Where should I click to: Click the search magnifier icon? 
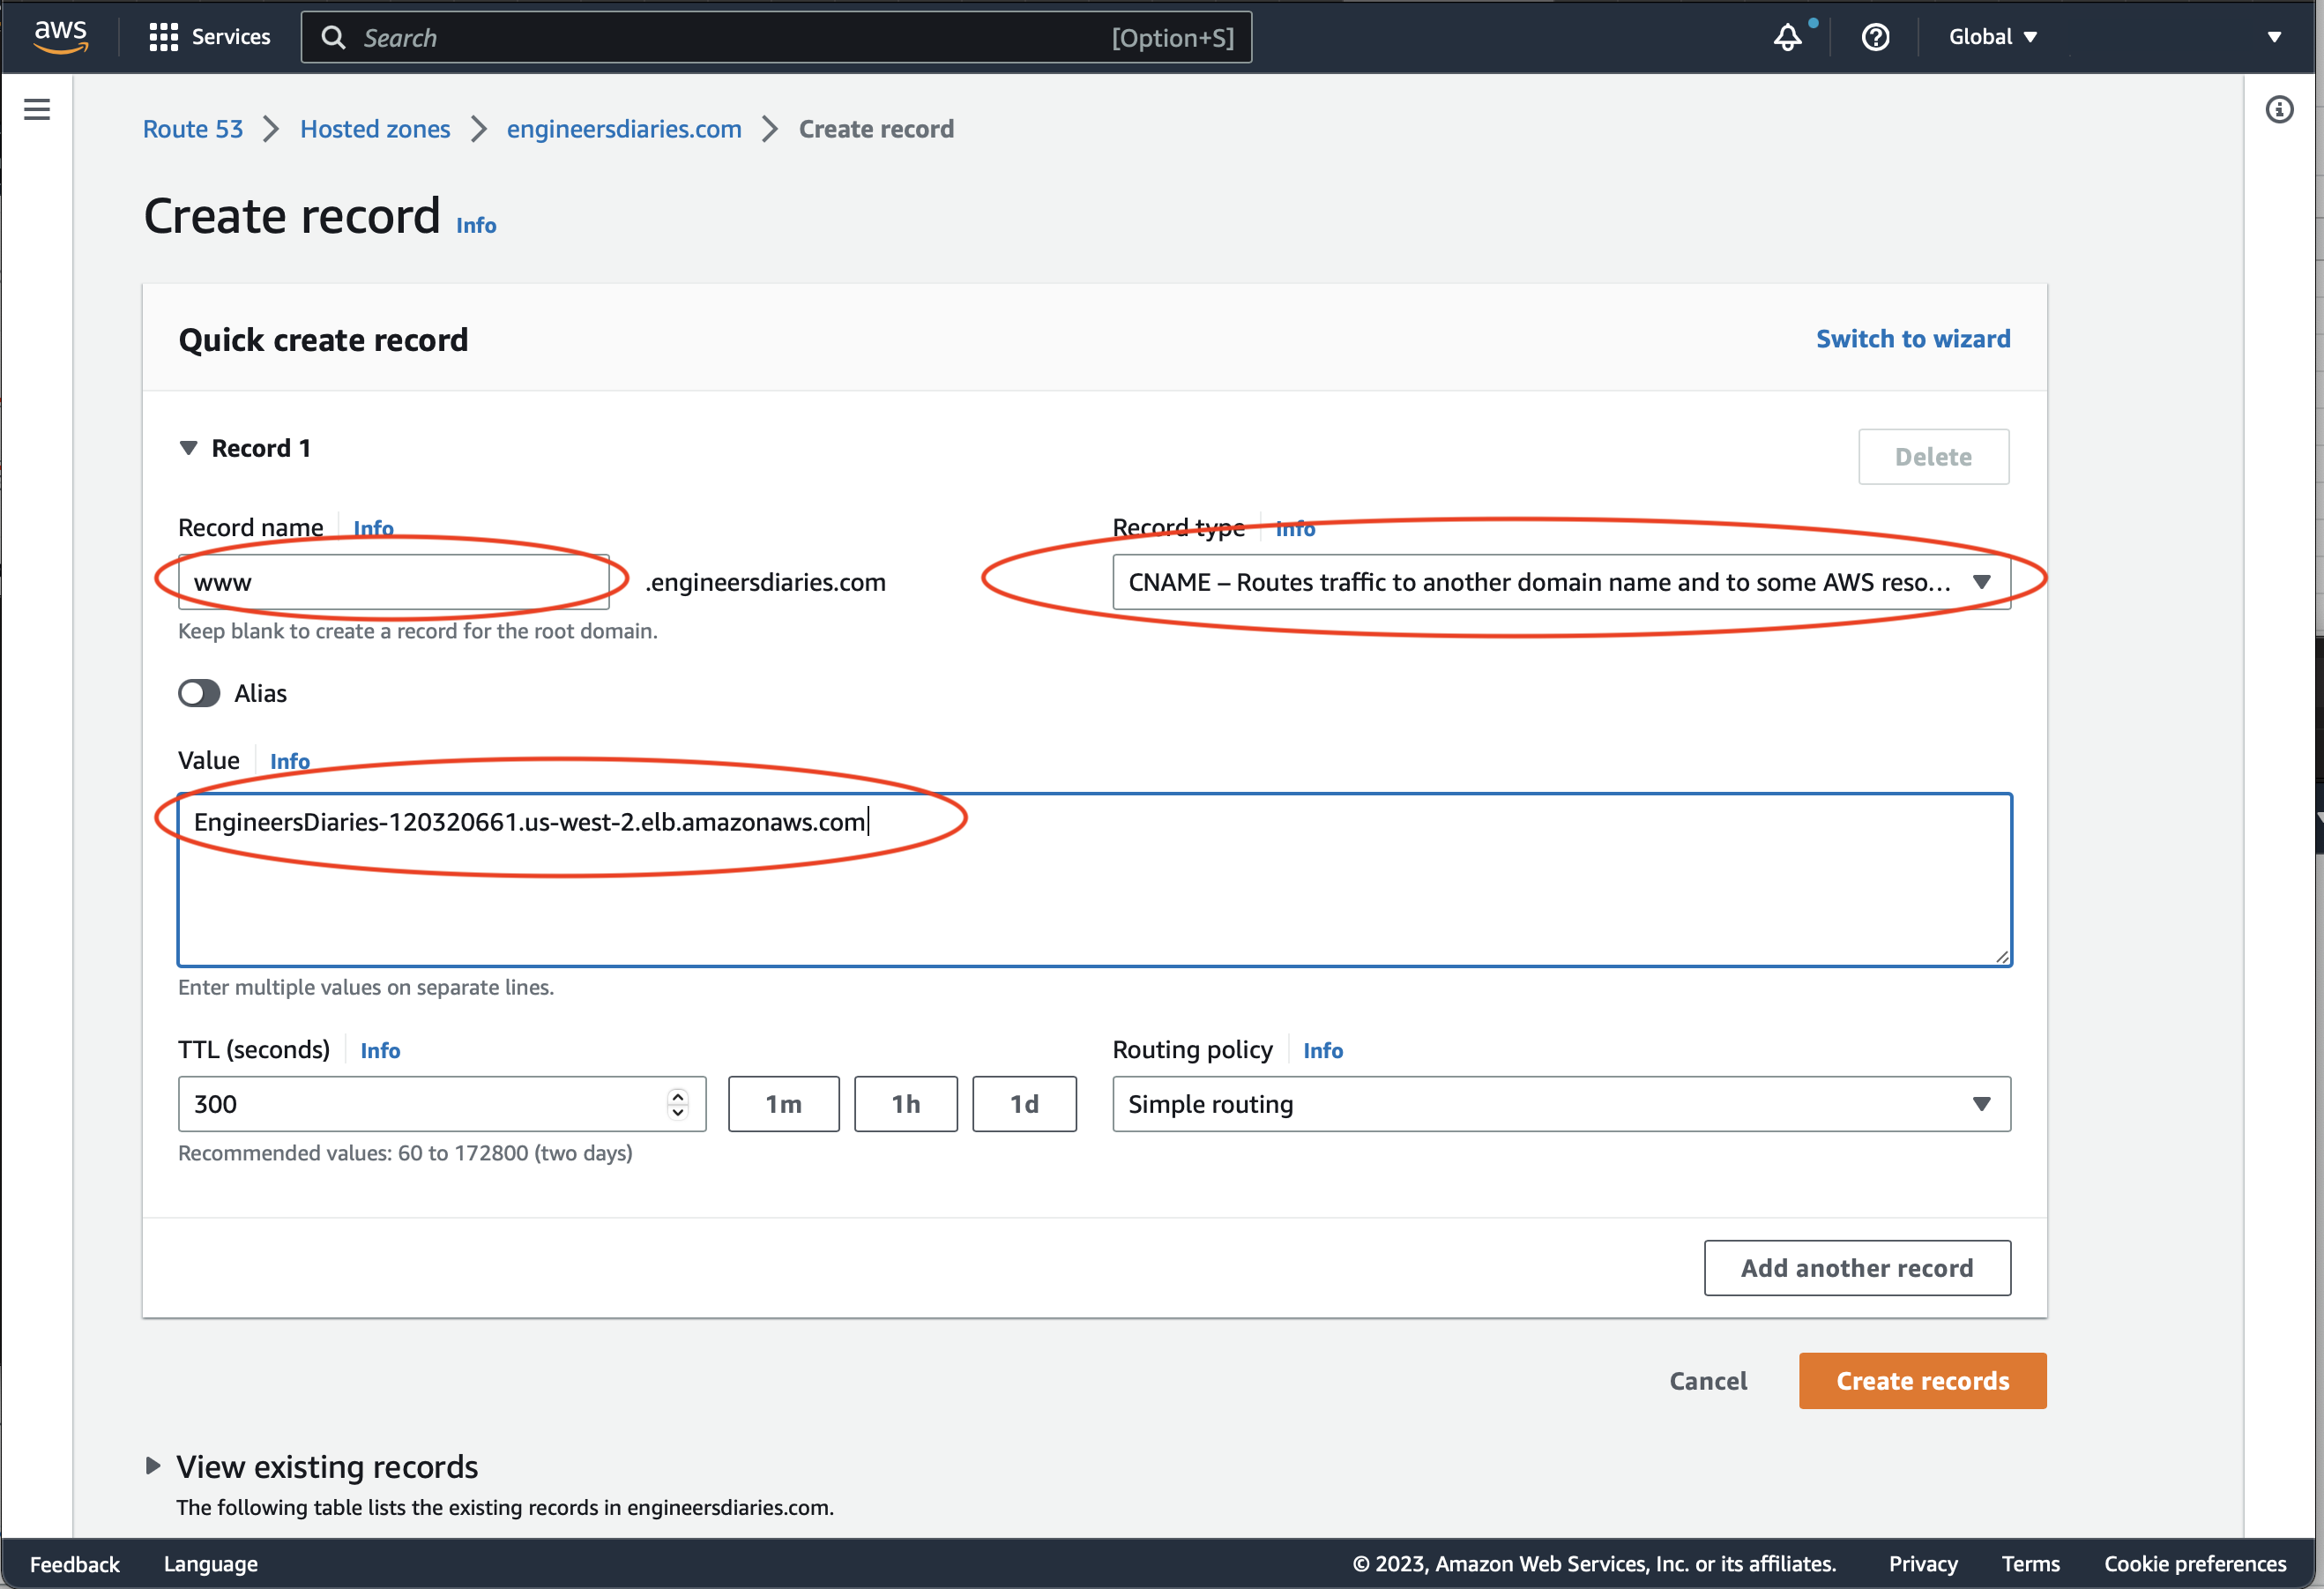point(334,38)
